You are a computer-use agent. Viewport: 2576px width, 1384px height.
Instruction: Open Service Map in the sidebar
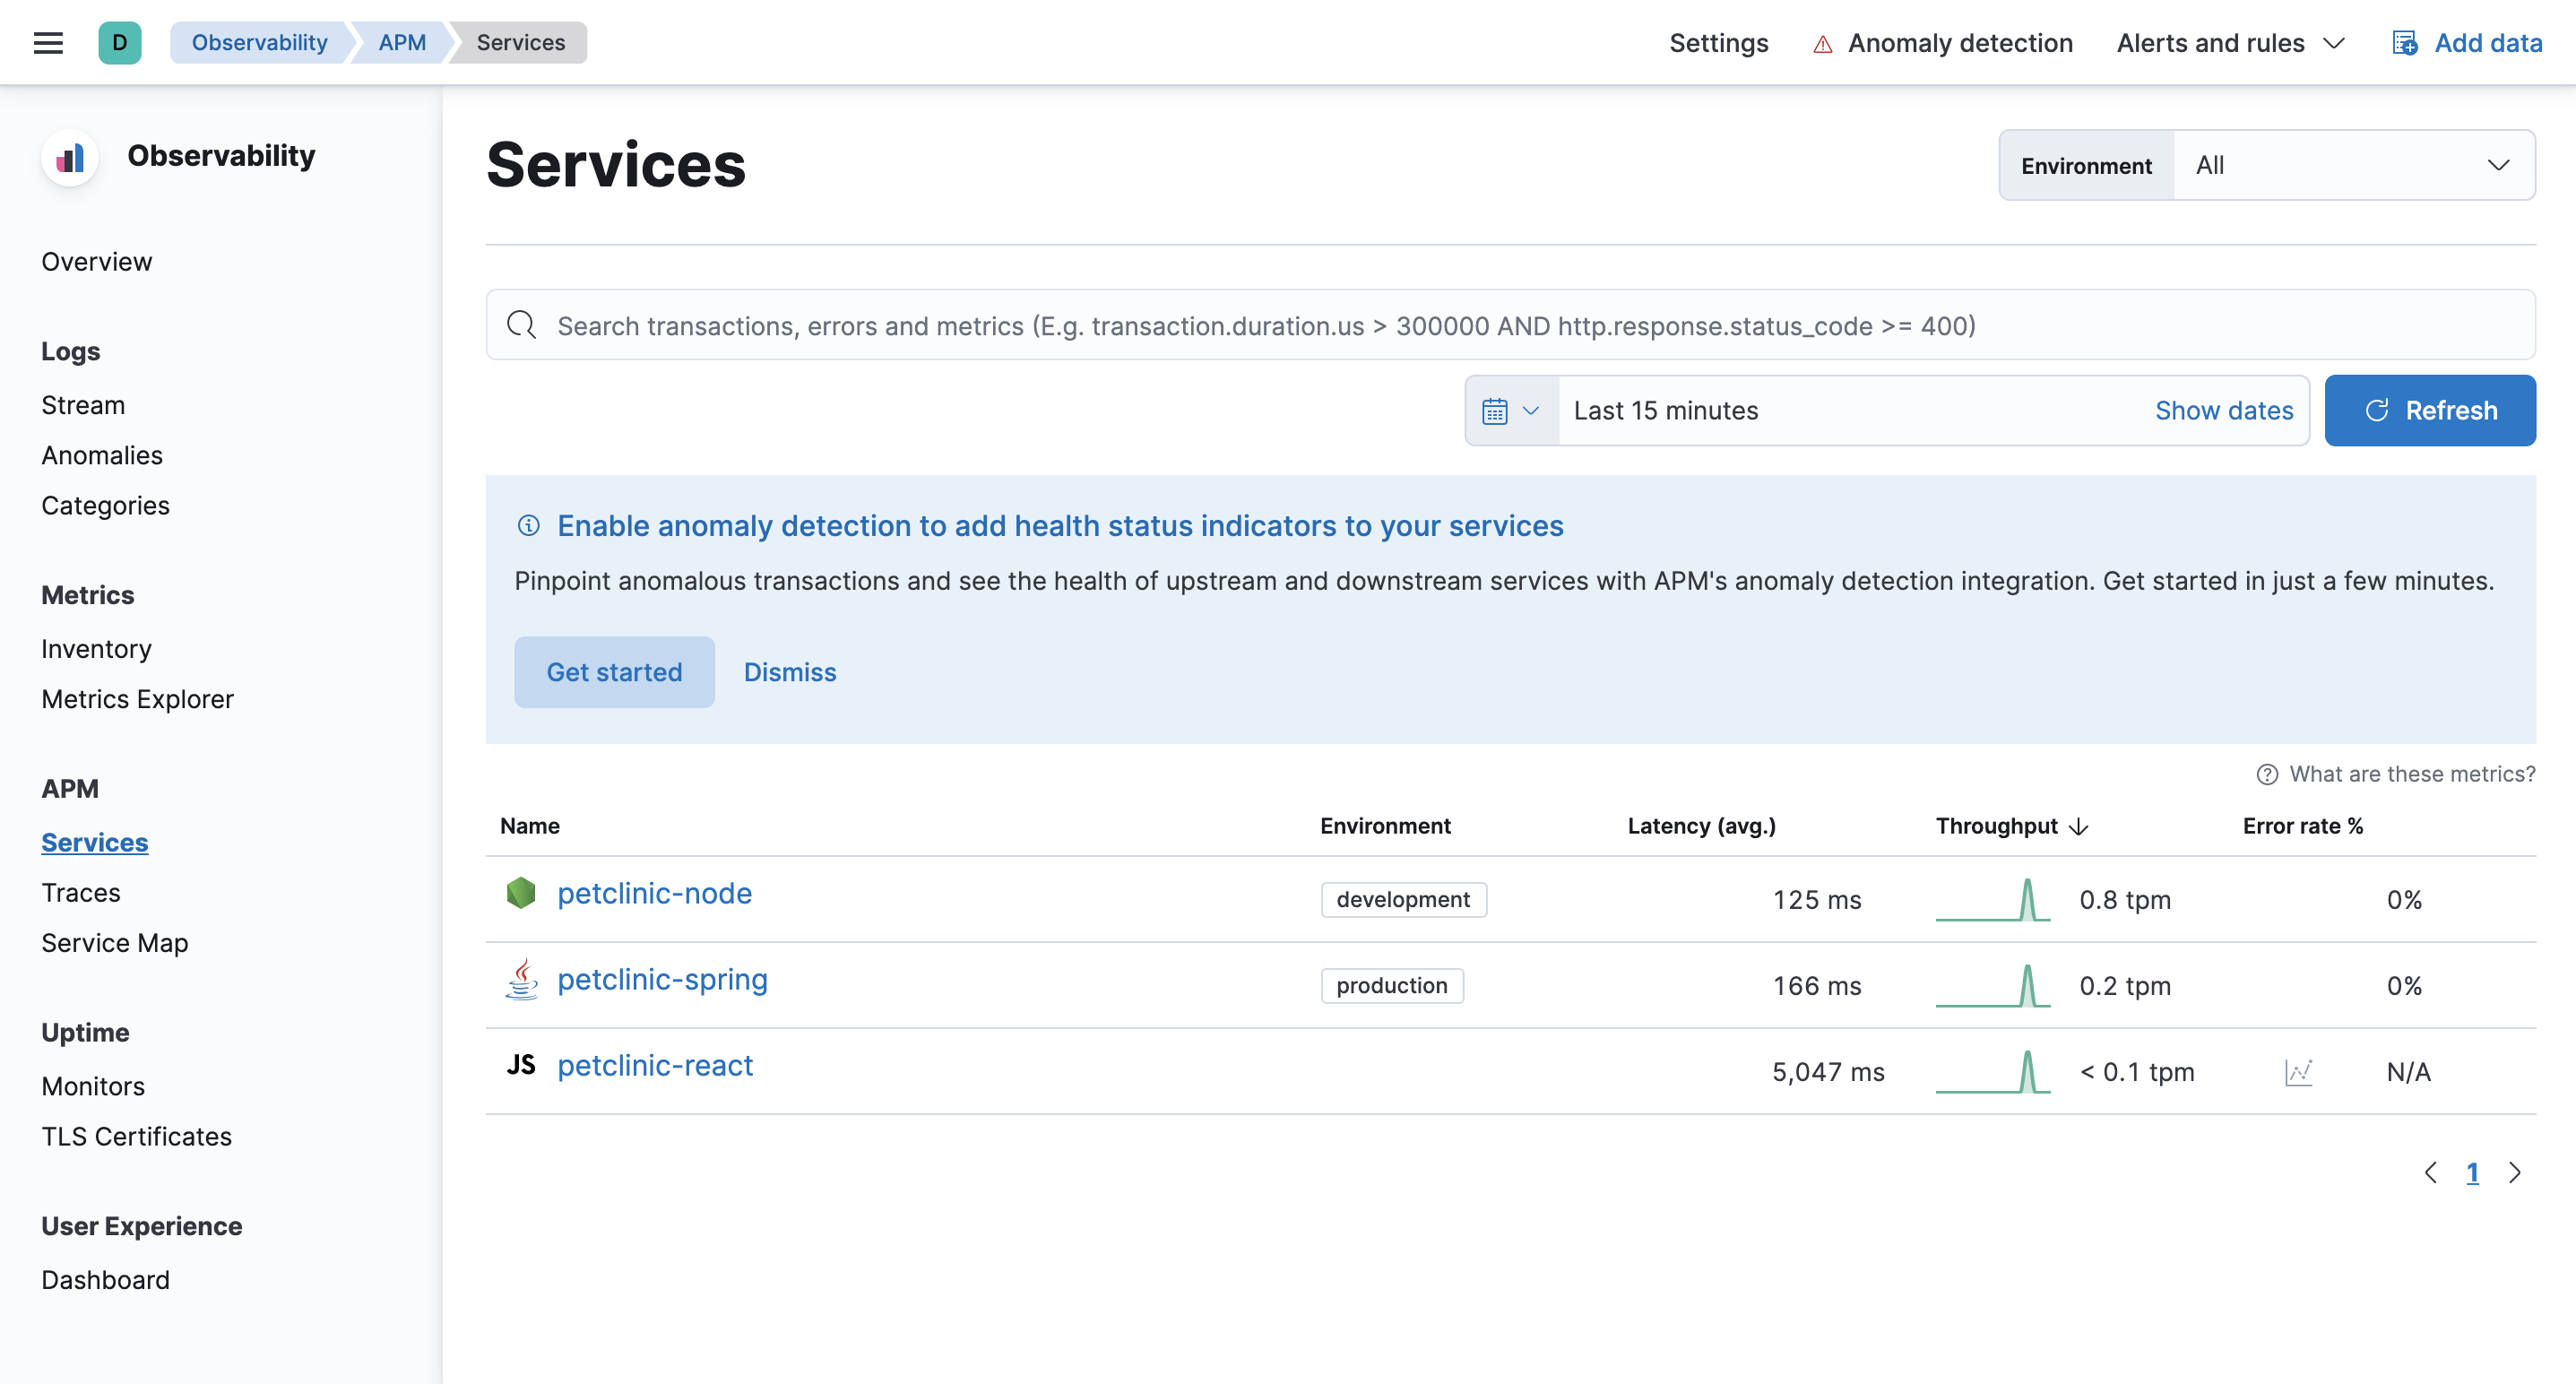tap(114, 943)
